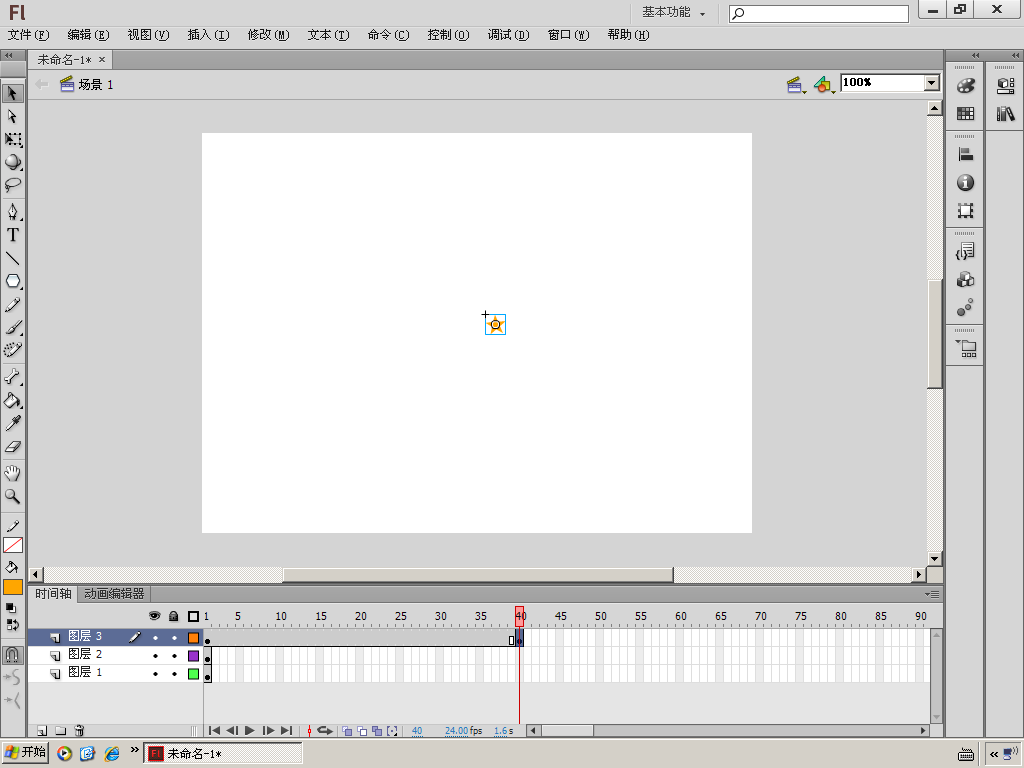1024x768 pixels.
Task: Open the 基本功能 workspace dropdown
Action: (x=673, y=13)
